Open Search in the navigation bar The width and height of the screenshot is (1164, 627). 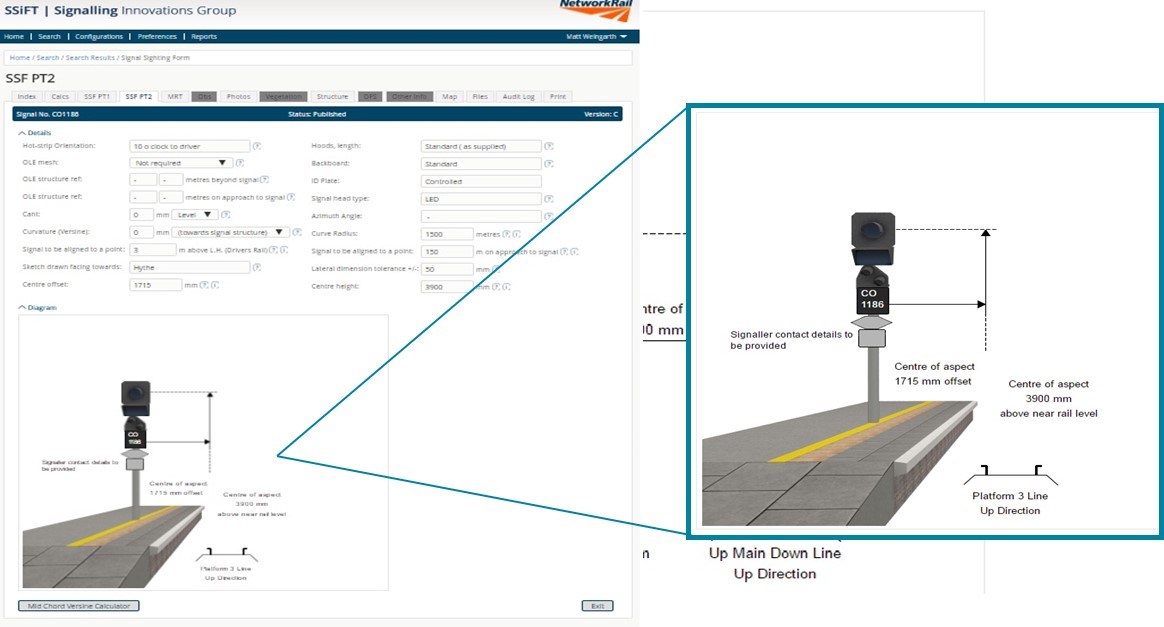pos(50,36)
